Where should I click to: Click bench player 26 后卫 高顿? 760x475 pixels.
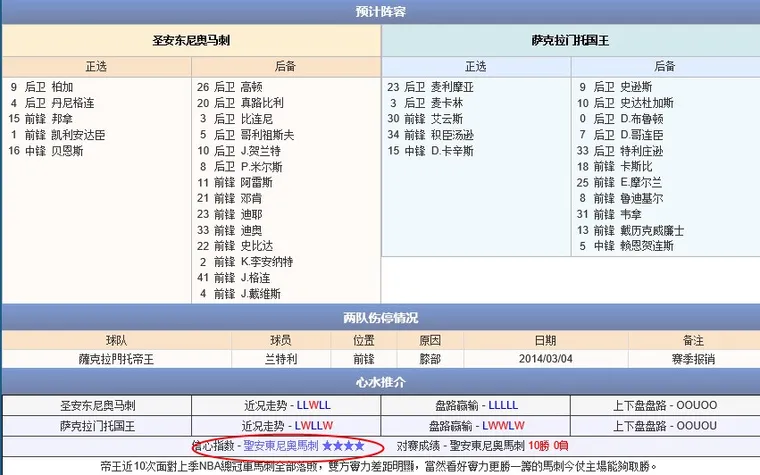coord(230,87)
